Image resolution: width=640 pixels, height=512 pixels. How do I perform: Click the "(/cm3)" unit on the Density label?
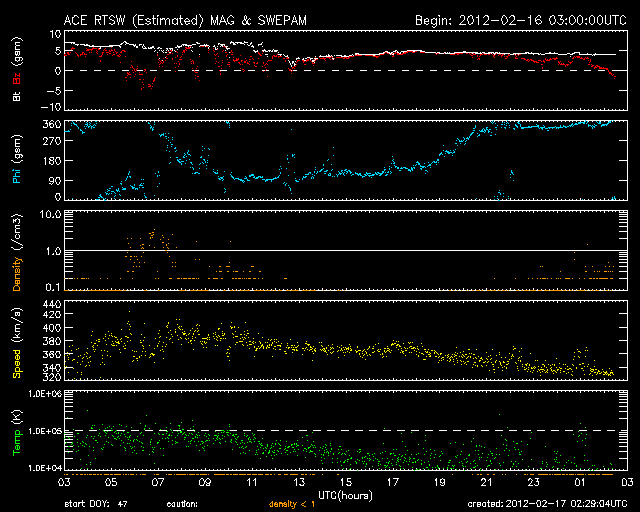(x=18, y=231)
